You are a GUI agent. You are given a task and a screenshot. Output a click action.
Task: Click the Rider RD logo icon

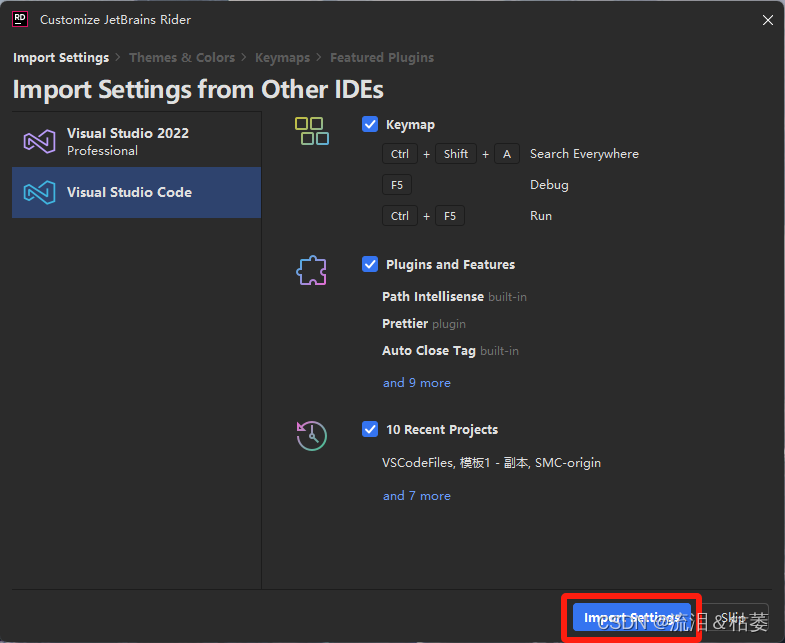point(20,20)
